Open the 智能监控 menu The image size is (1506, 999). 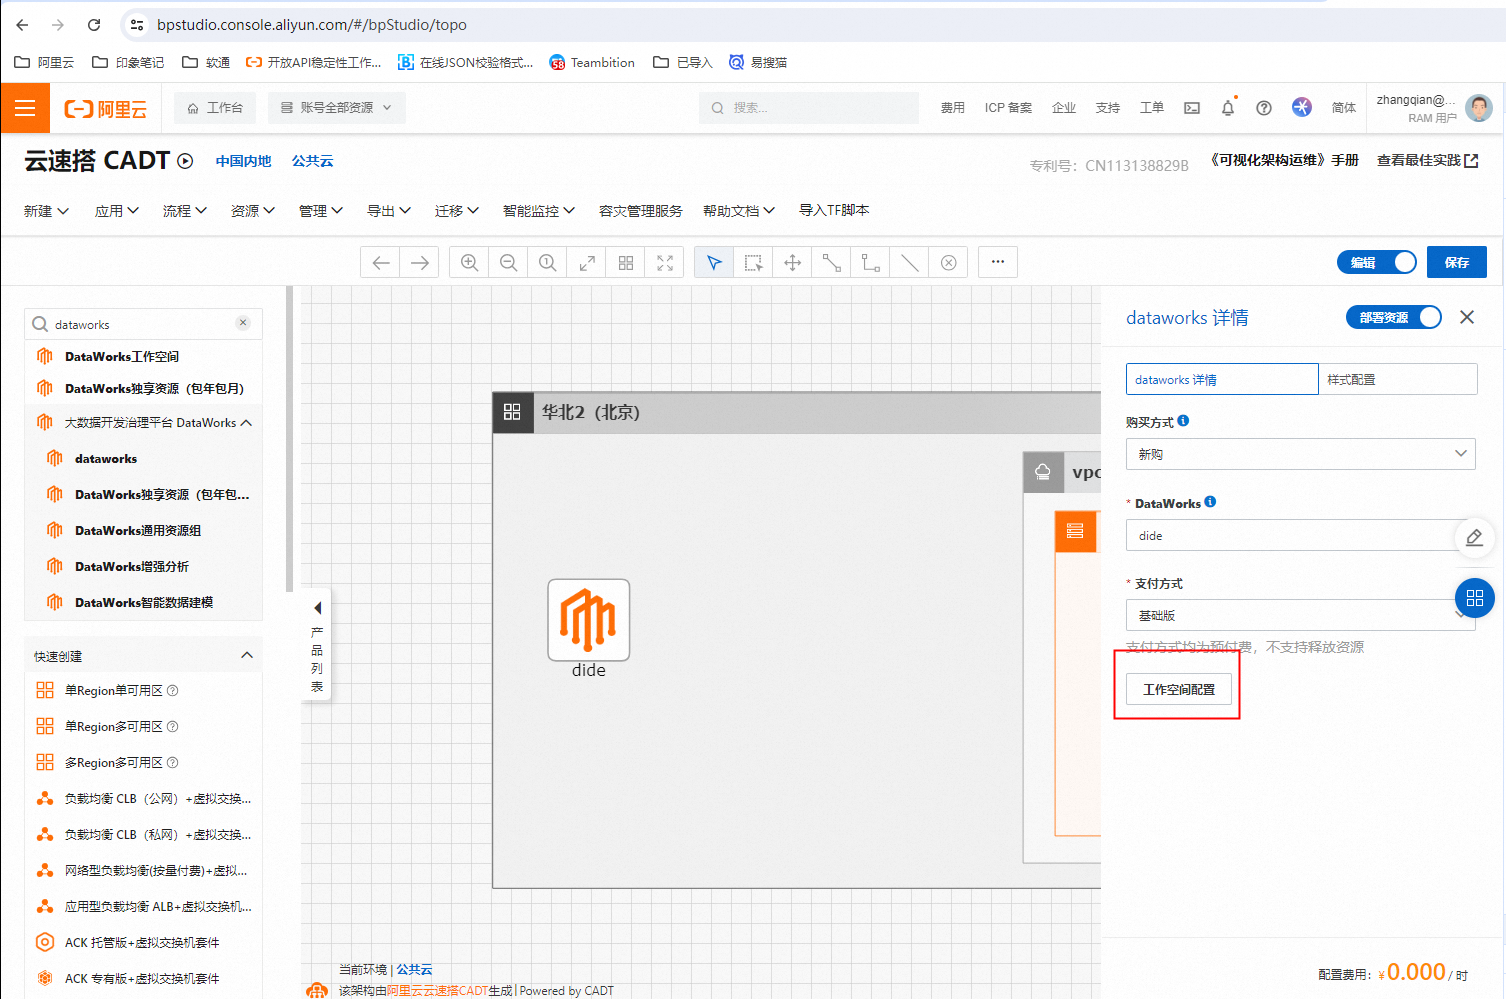[x=539, y=211]
